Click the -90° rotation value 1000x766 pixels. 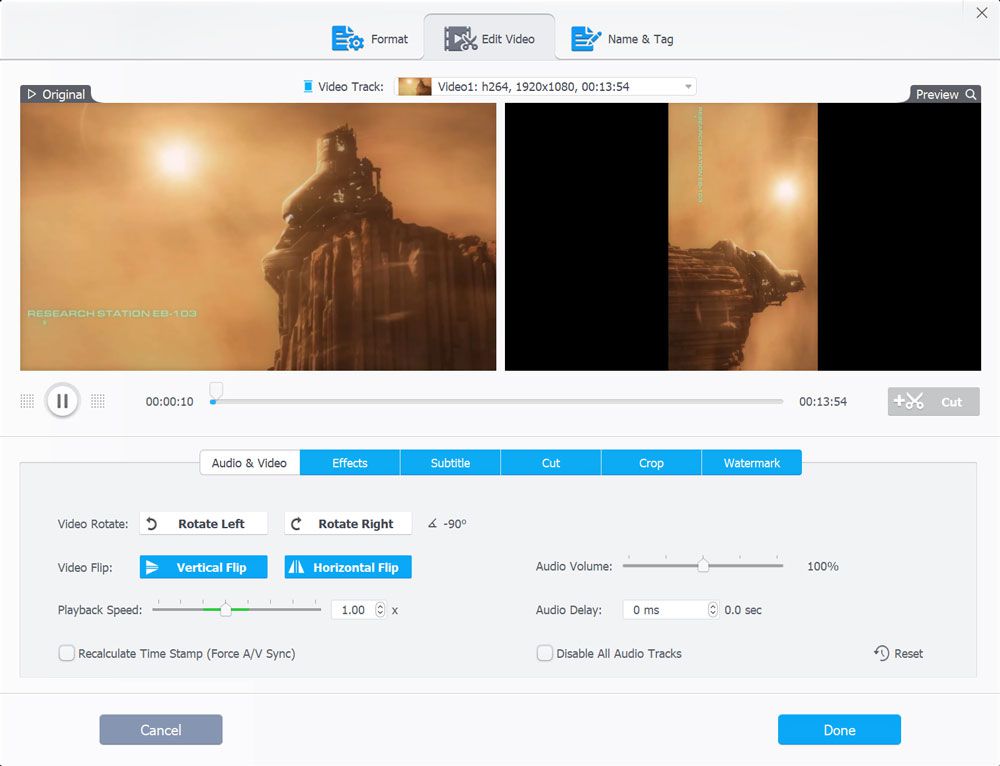point(455,524)
